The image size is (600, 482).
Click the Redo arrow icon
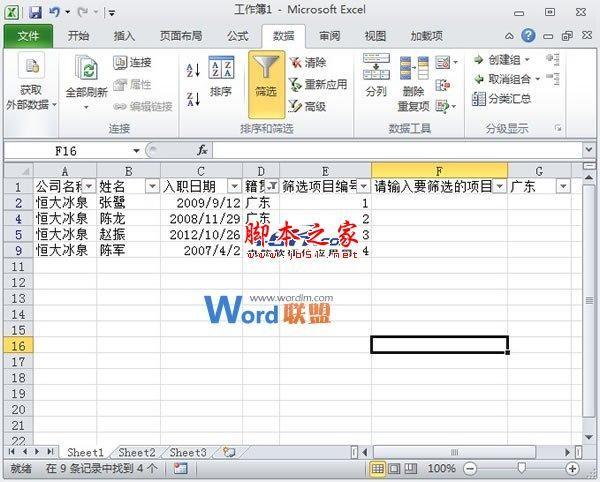click(82, 12)
